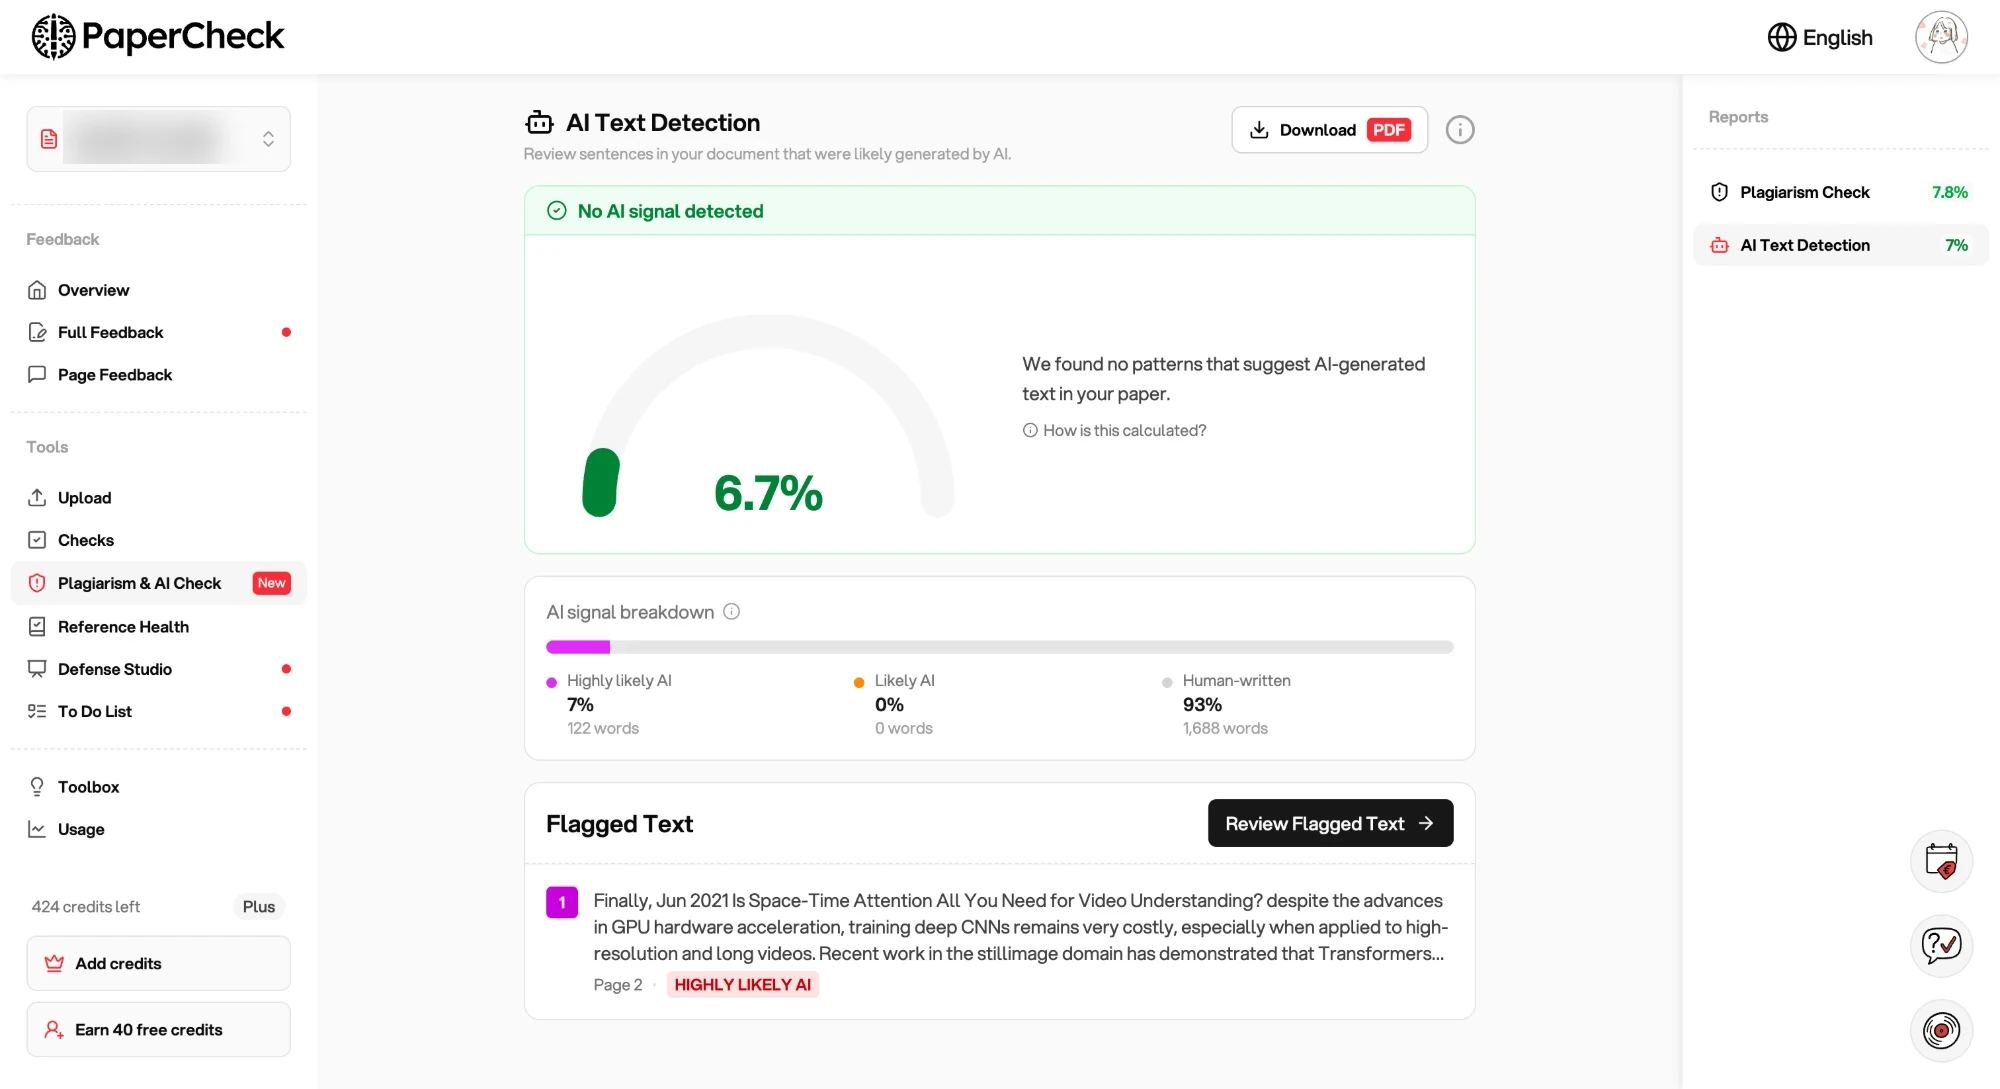
Task: Click the AI signal breakdown bar
Action: [999, 647]
